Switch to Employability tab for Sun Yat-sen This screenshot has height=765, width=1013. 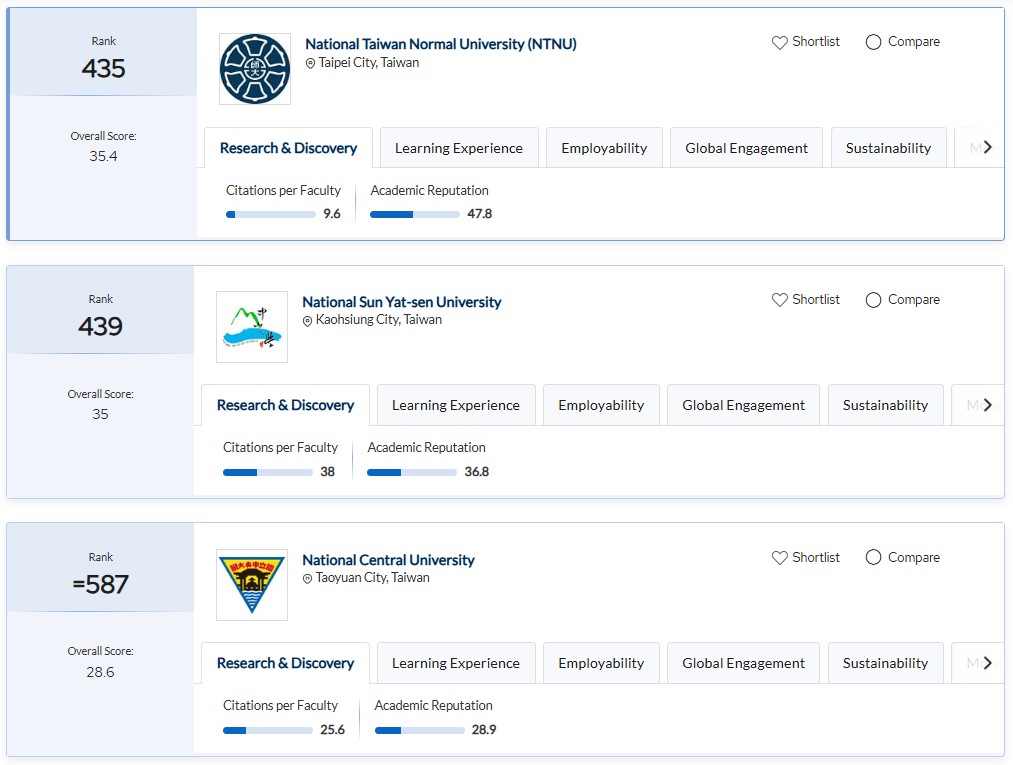[x=601, y=405]
